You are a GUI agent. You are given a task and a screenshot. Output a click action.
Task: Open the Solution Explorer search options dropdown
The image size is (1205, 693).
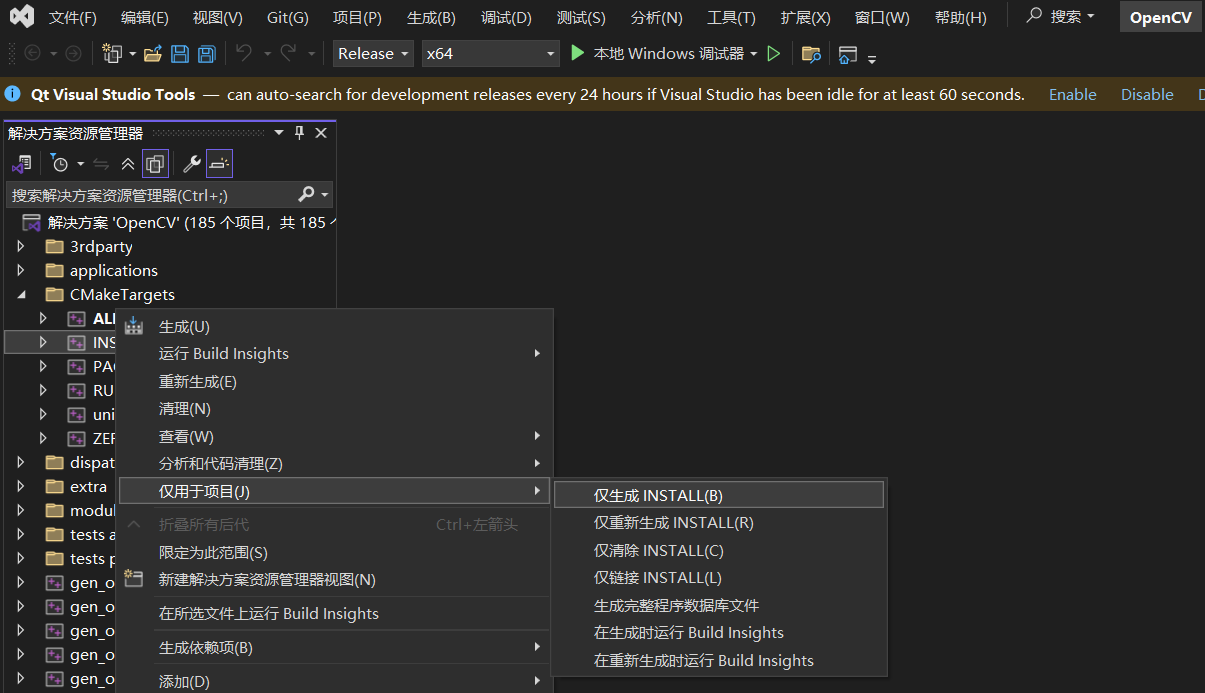(x=324, y=195)
